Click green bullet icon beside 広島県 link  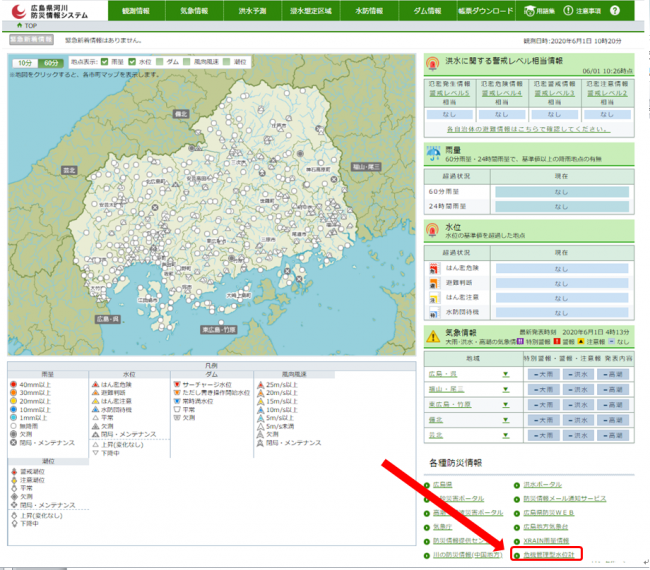[x=427, y=485]
